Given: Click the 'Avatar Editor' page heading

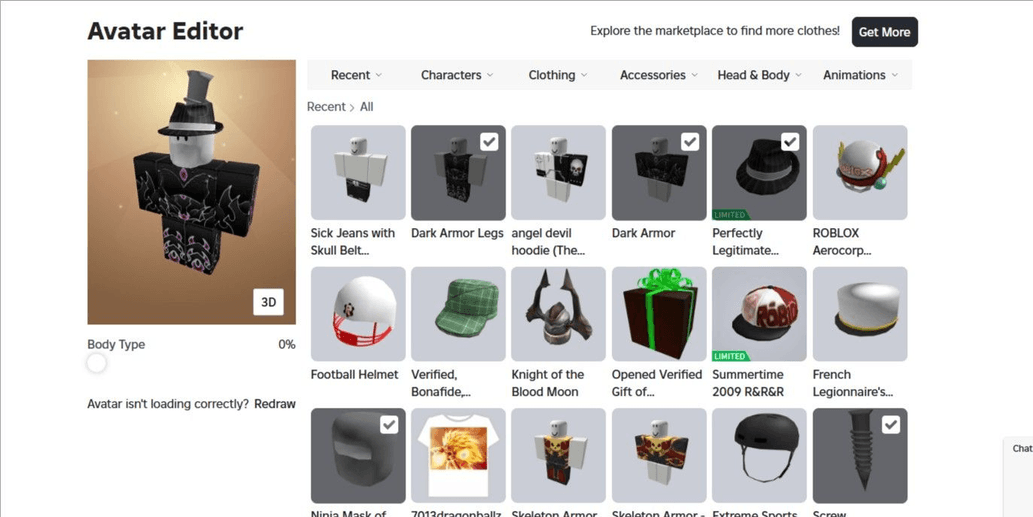Looking at the screenshot, I should 165,31.
